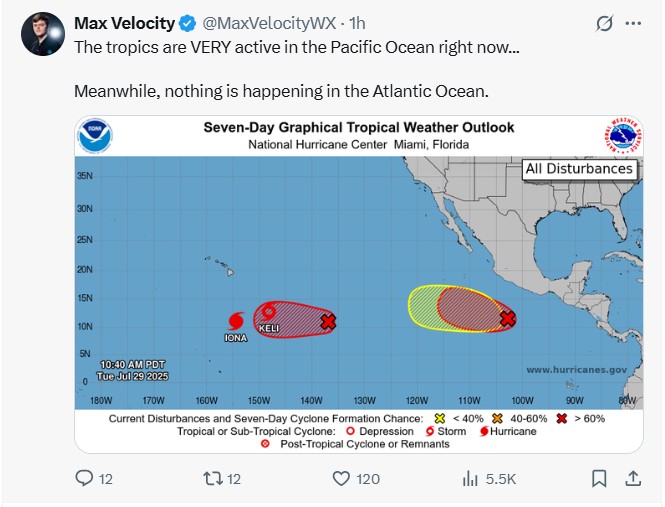
Task: Click the yellow hatched formation area
Action: (423, 307)
